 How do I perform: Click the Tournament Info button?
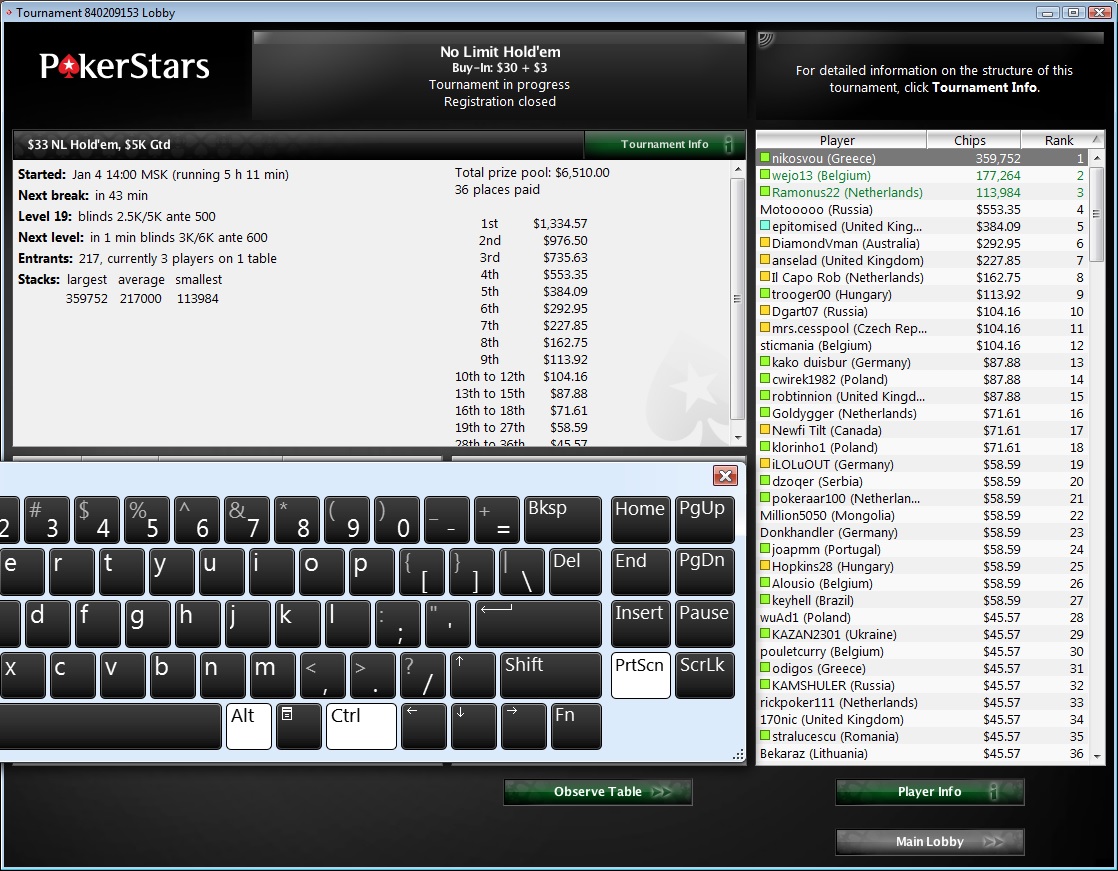pos(665,144)
